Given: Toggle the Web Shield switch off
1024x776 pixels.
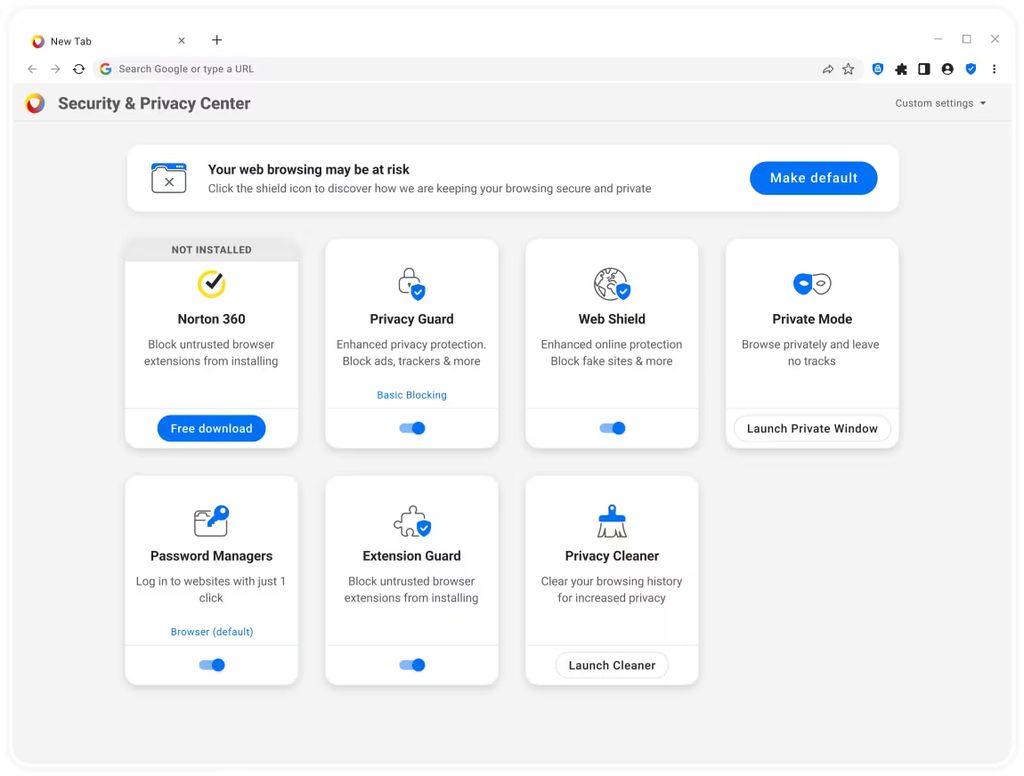Looking at the screenshot, I should [x=611, y=426].
